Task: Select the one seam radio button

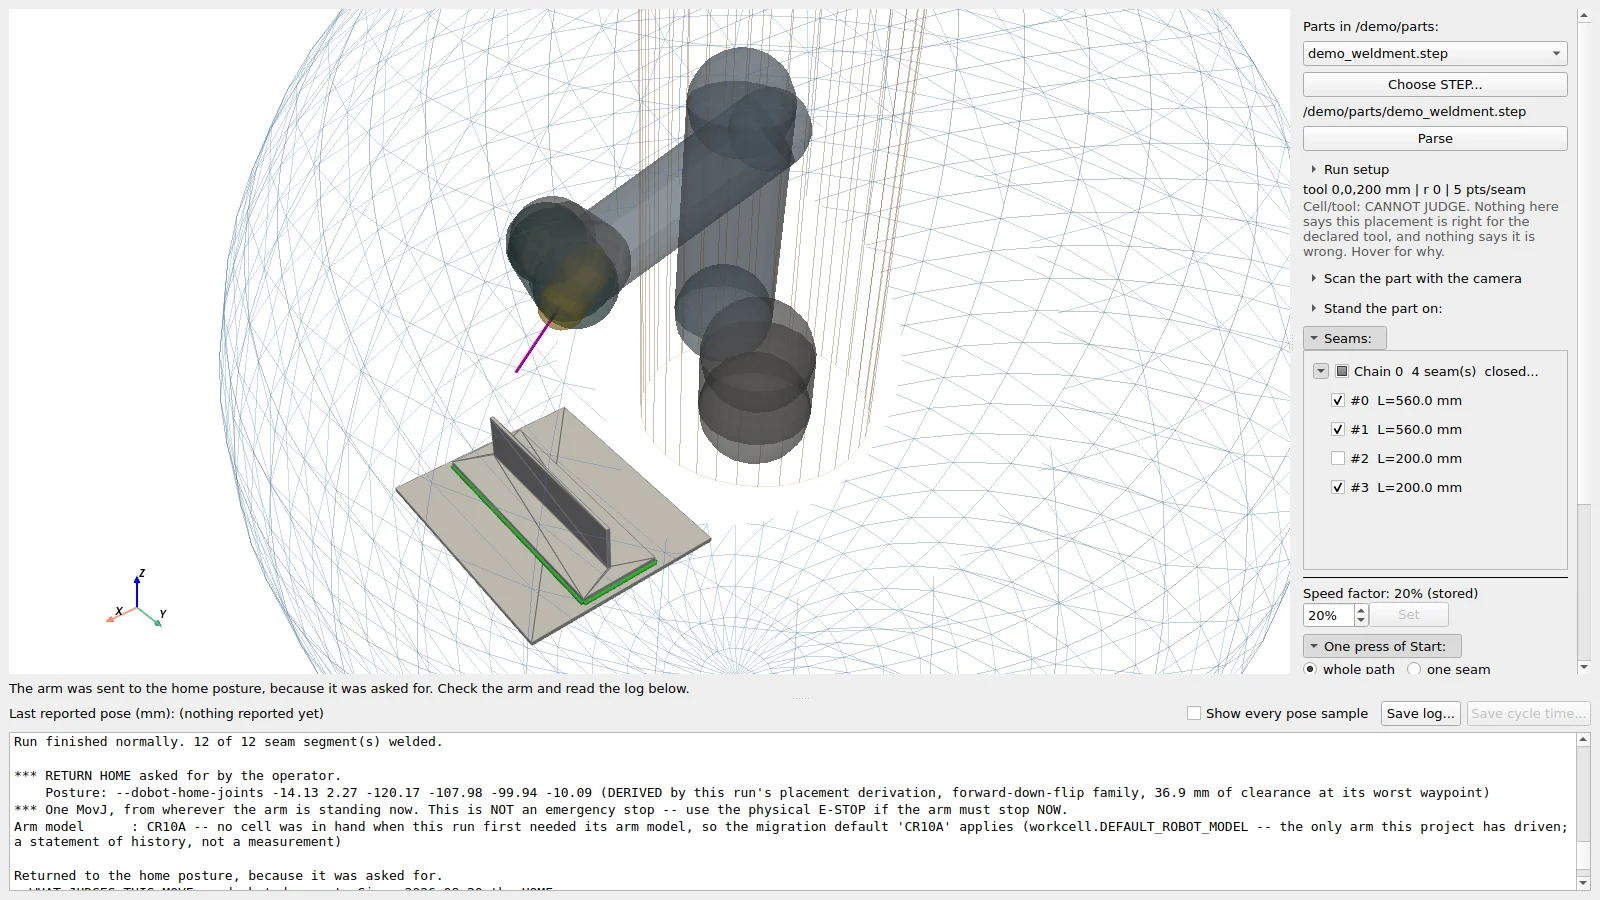Action: 1414,669
